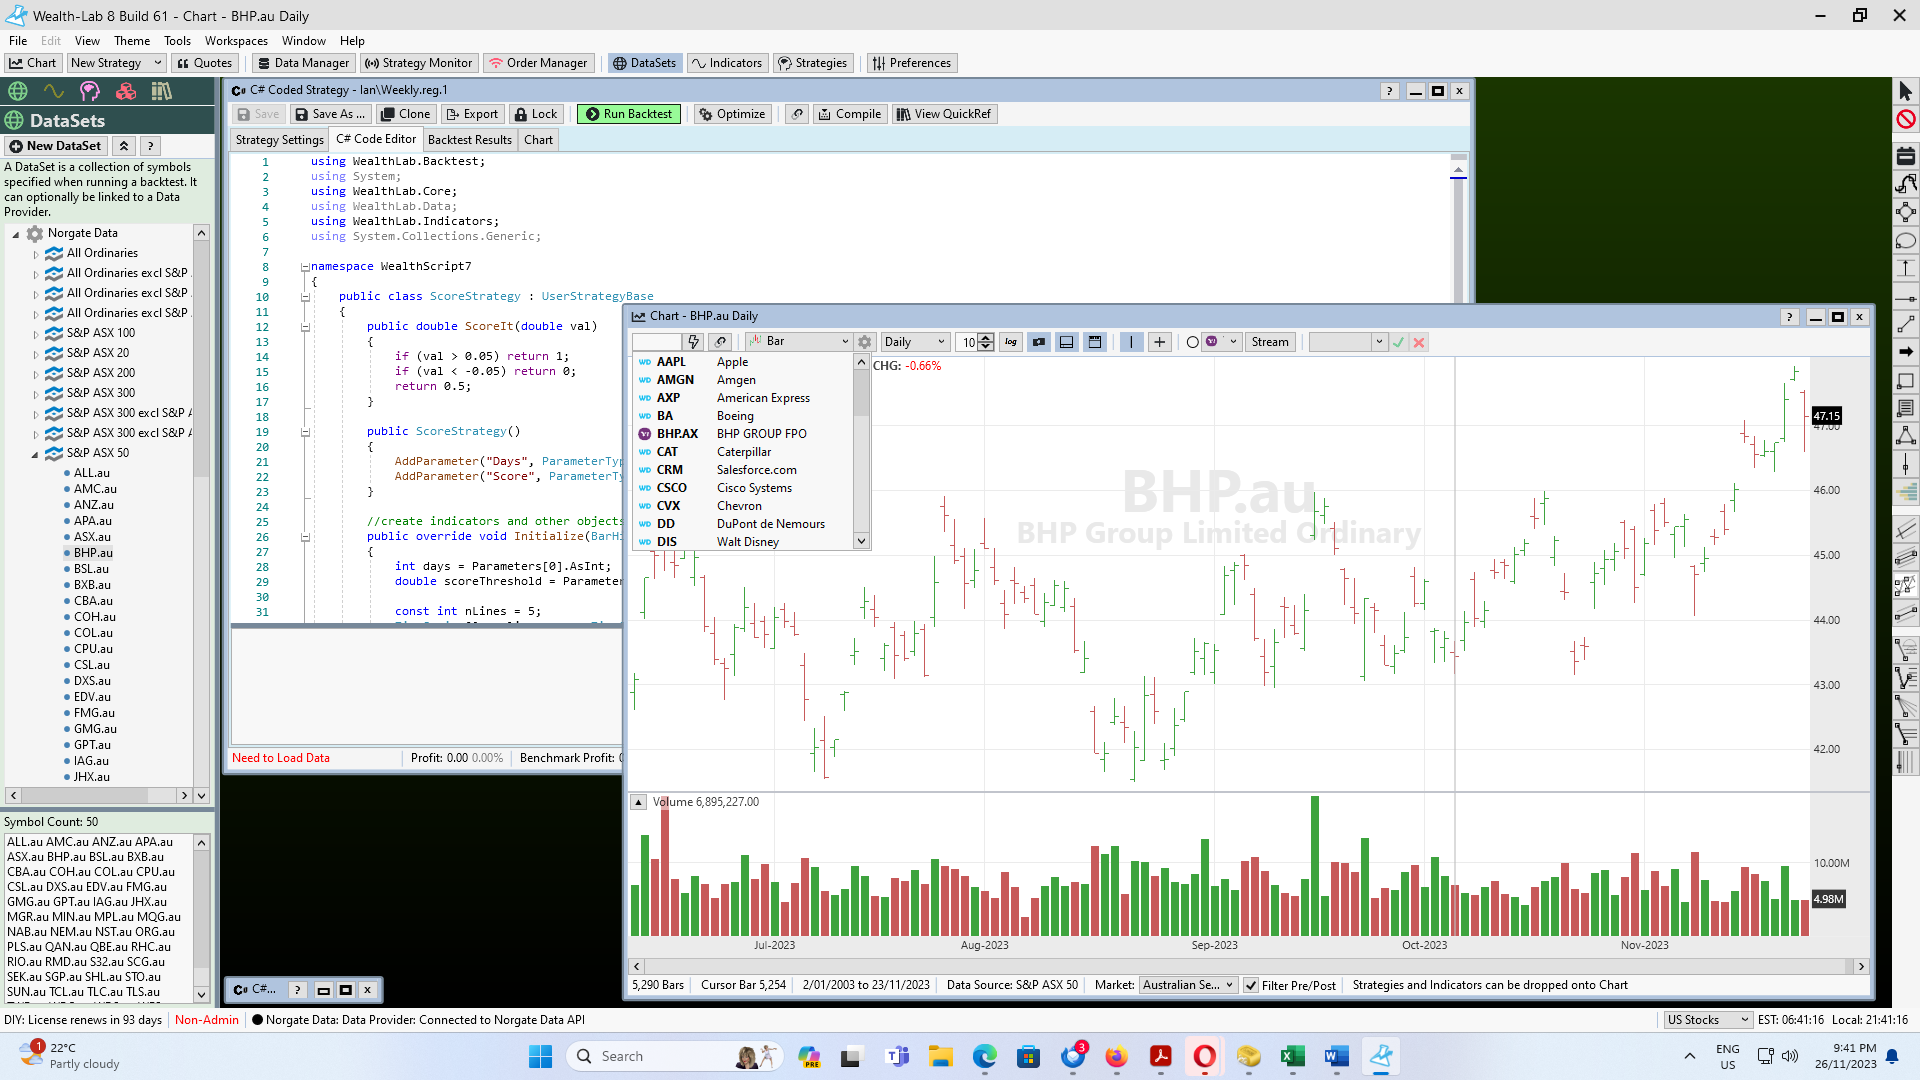Click the Run Backtest button
The width and height of the screenshot is (1920, 1080).
point(628,114)
